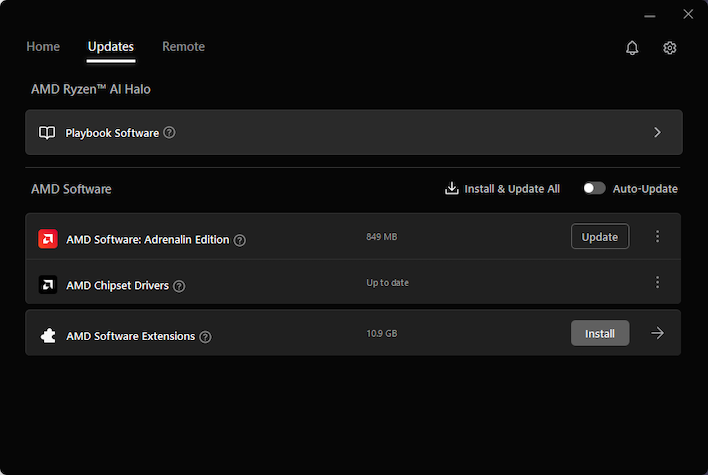Show help for AMD Software Extensions
The width and height of the screenshot is (708, 475).
pyautogui.click(x=205, y=337)
